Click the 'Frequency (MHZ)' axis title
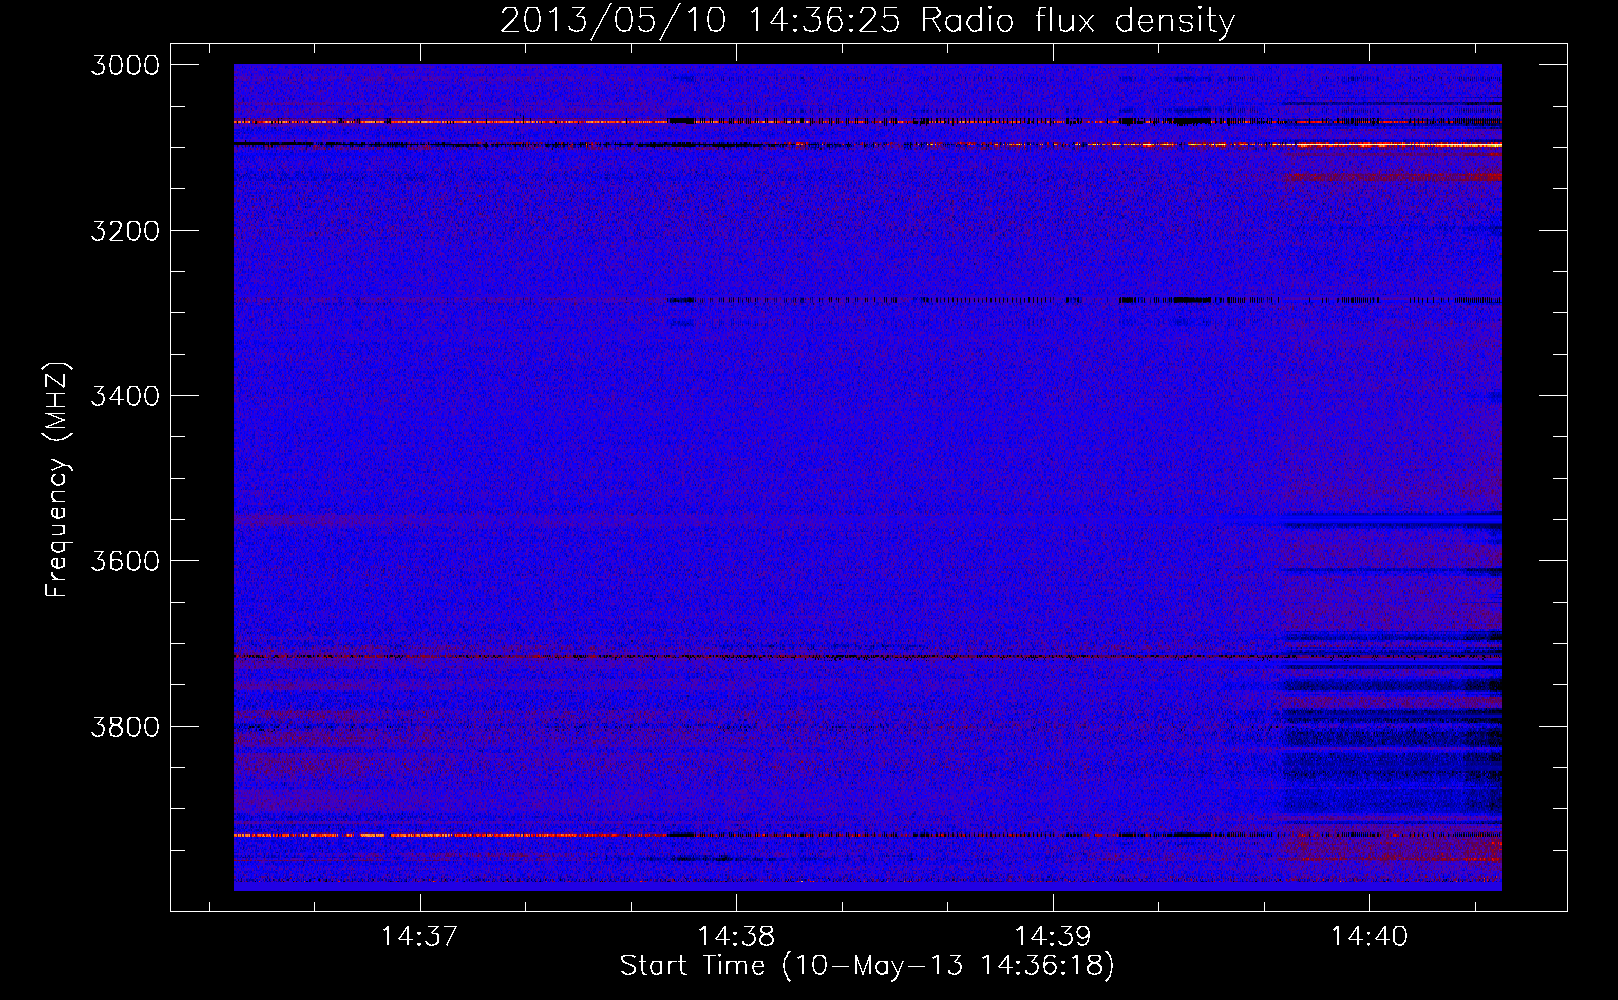Image resolution: width=1618 pixels, height=1000 pixels. coord(57,480)
